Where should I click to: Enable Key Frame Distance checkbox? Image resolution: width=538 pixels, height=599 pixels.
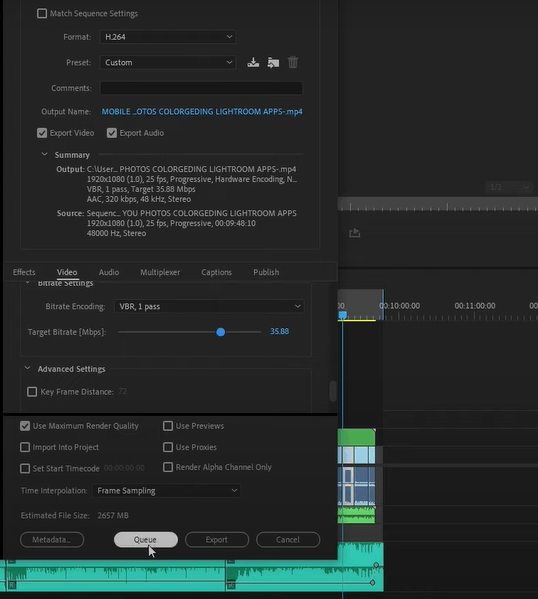coord(32,392)
